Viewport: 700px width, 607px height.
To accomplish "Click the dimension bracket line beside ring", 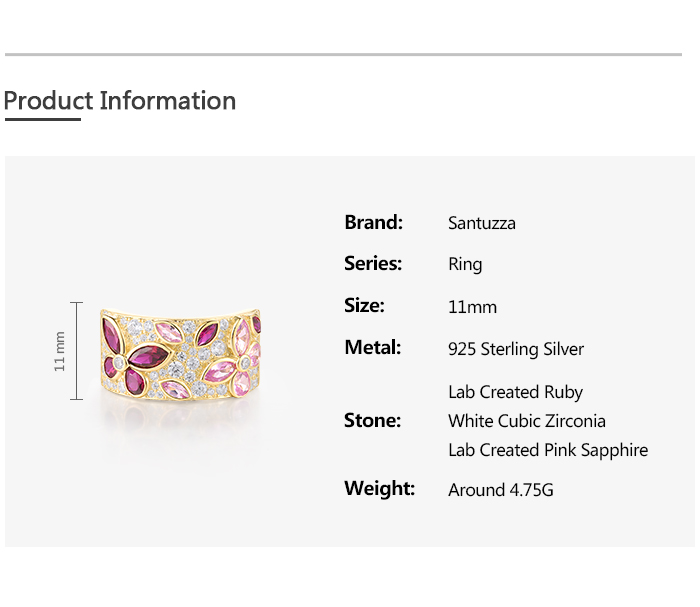I will coord(77,351).
